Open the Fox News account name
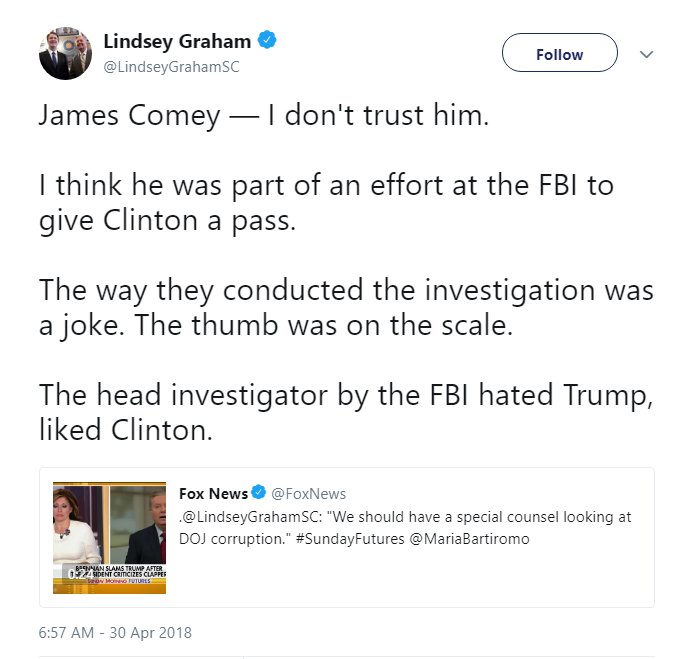The height and width of the screenshot is (659, 697). point(212,493)
